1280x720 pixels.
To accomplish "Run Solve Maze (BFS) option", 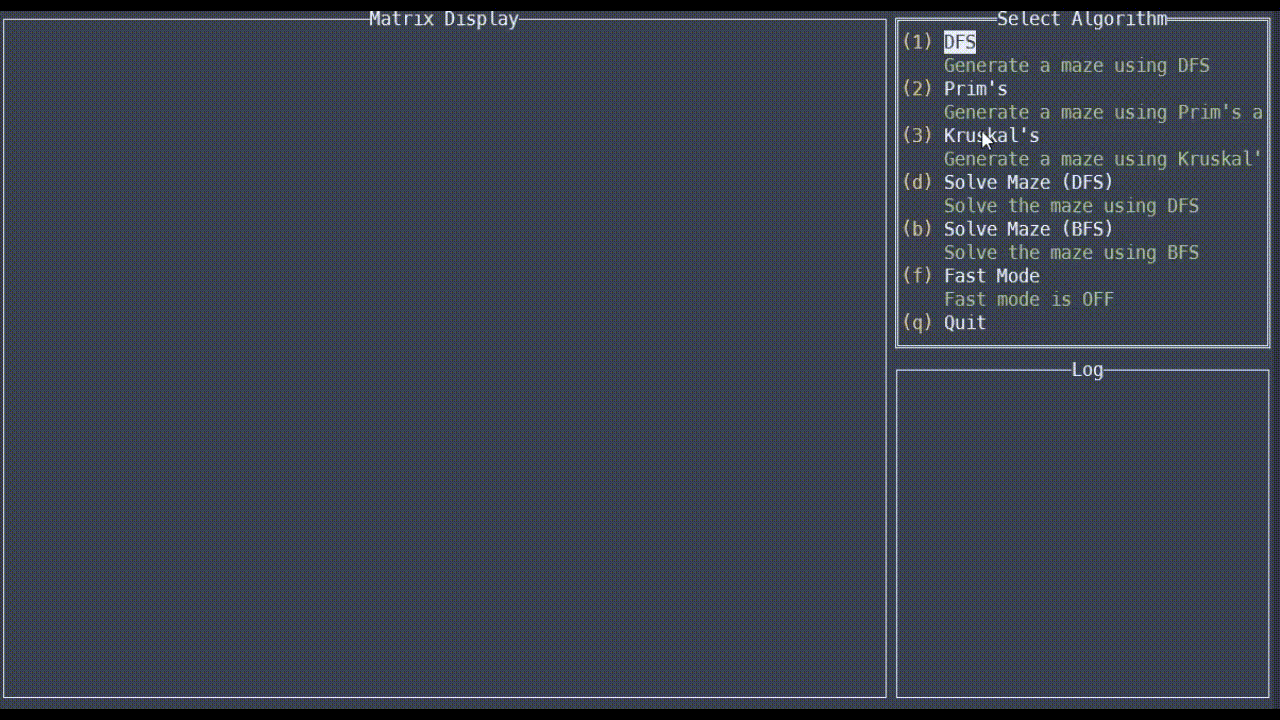I will [1028, 229].
